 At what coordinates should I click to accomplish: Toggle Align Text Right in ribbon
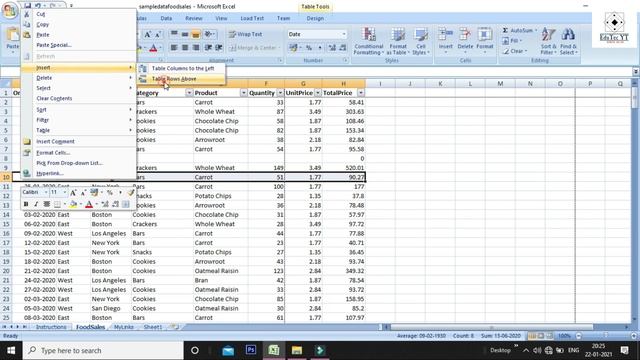pyautogui.click(x=196, y=48)
